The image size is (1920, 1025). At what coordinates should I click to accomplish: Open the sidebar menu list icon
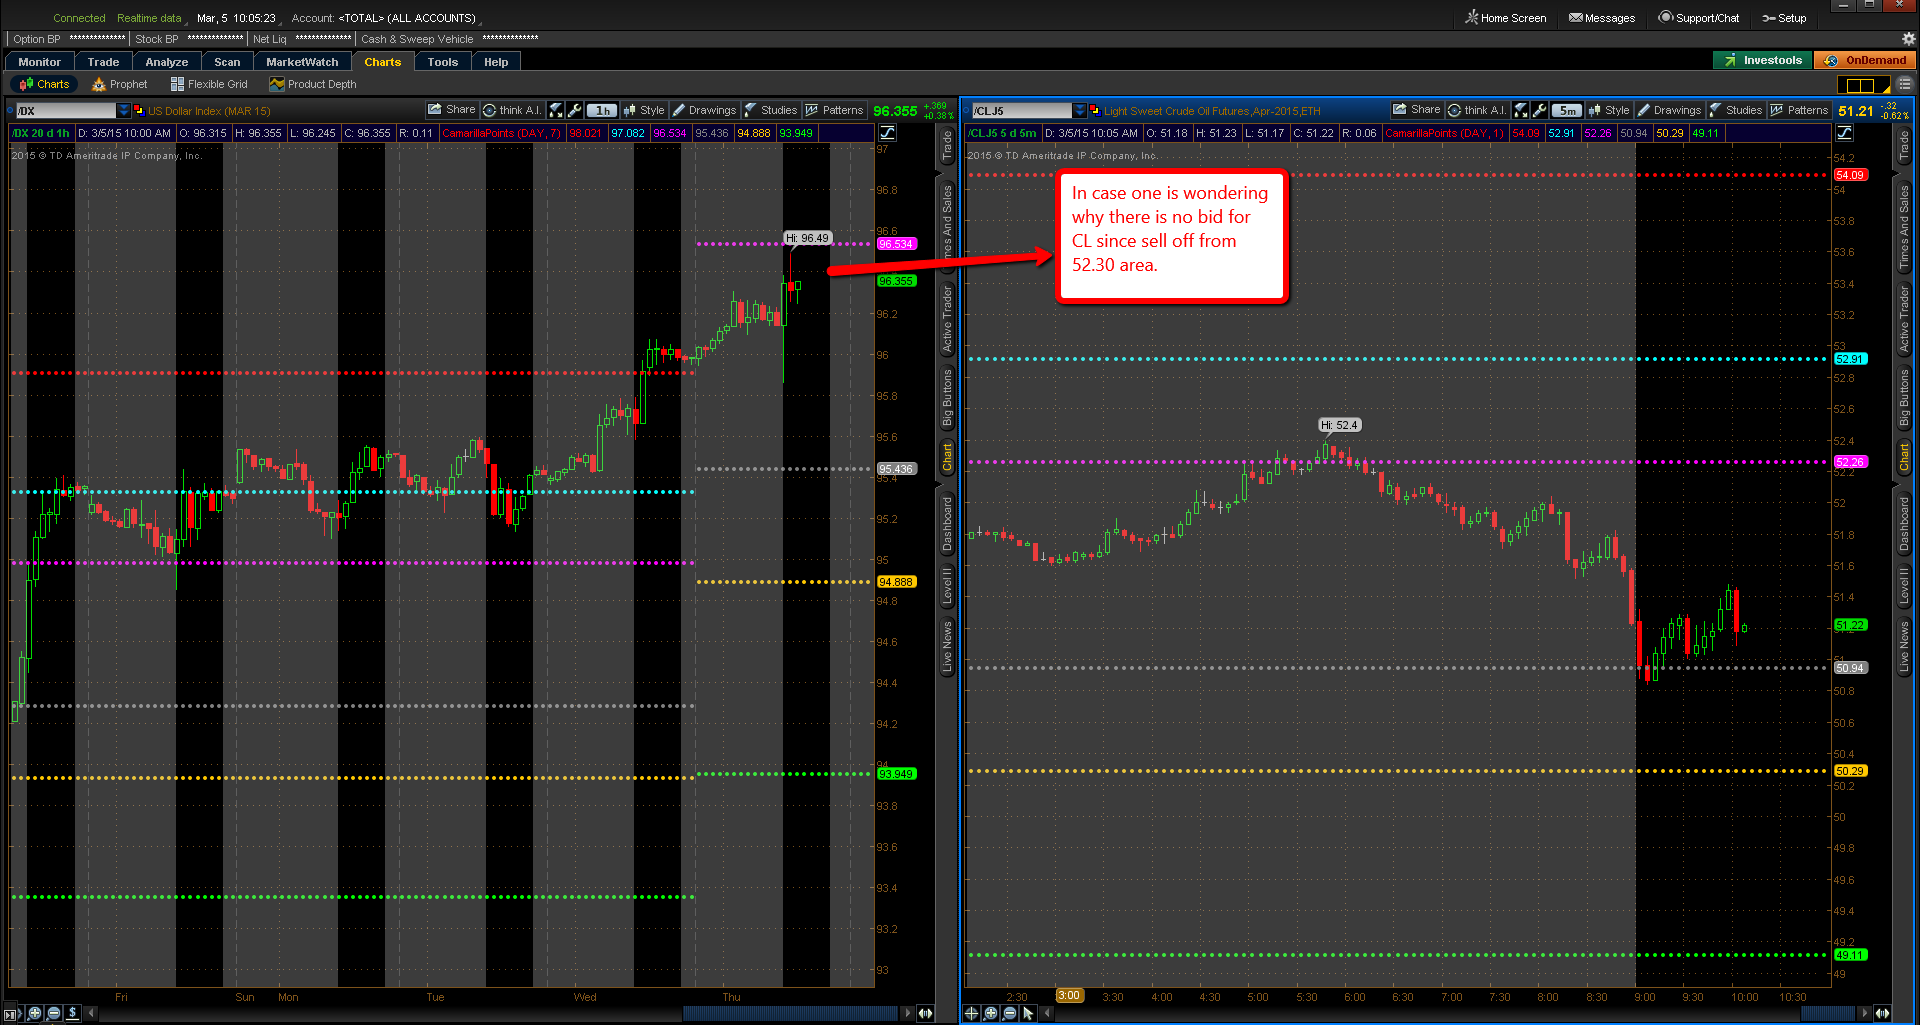1904,85
